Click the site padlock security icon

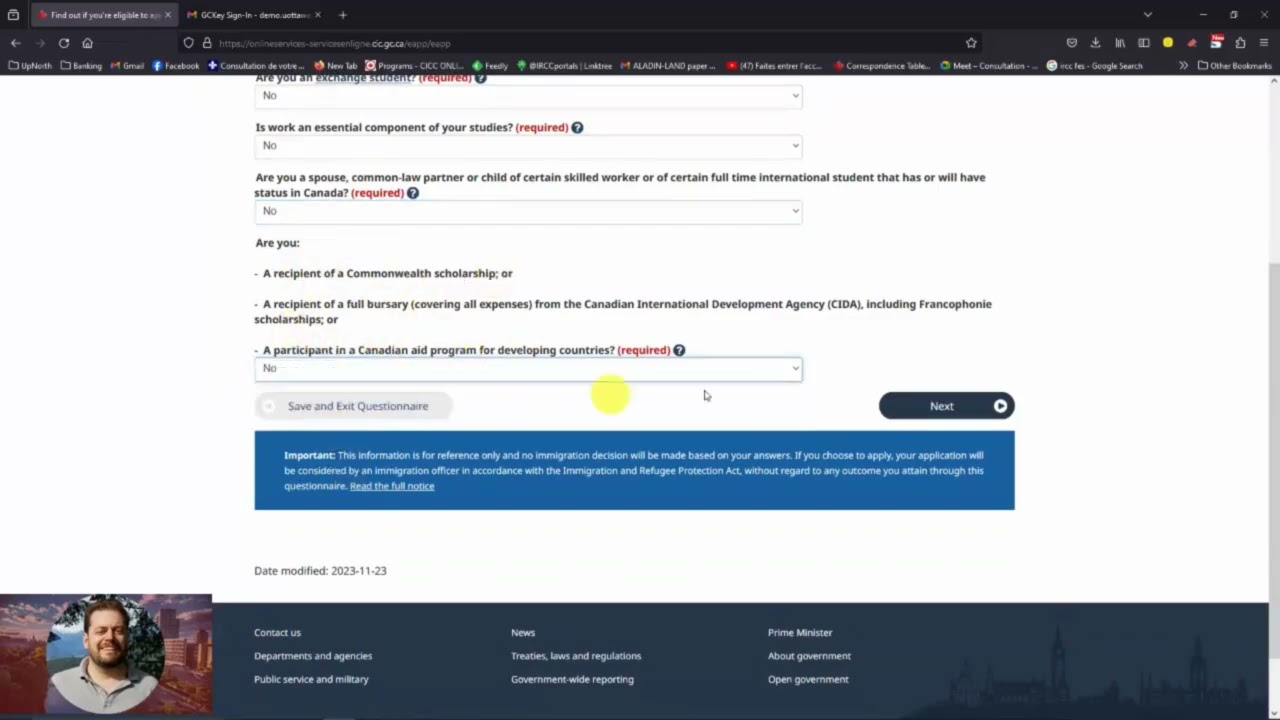click(207, 43)
